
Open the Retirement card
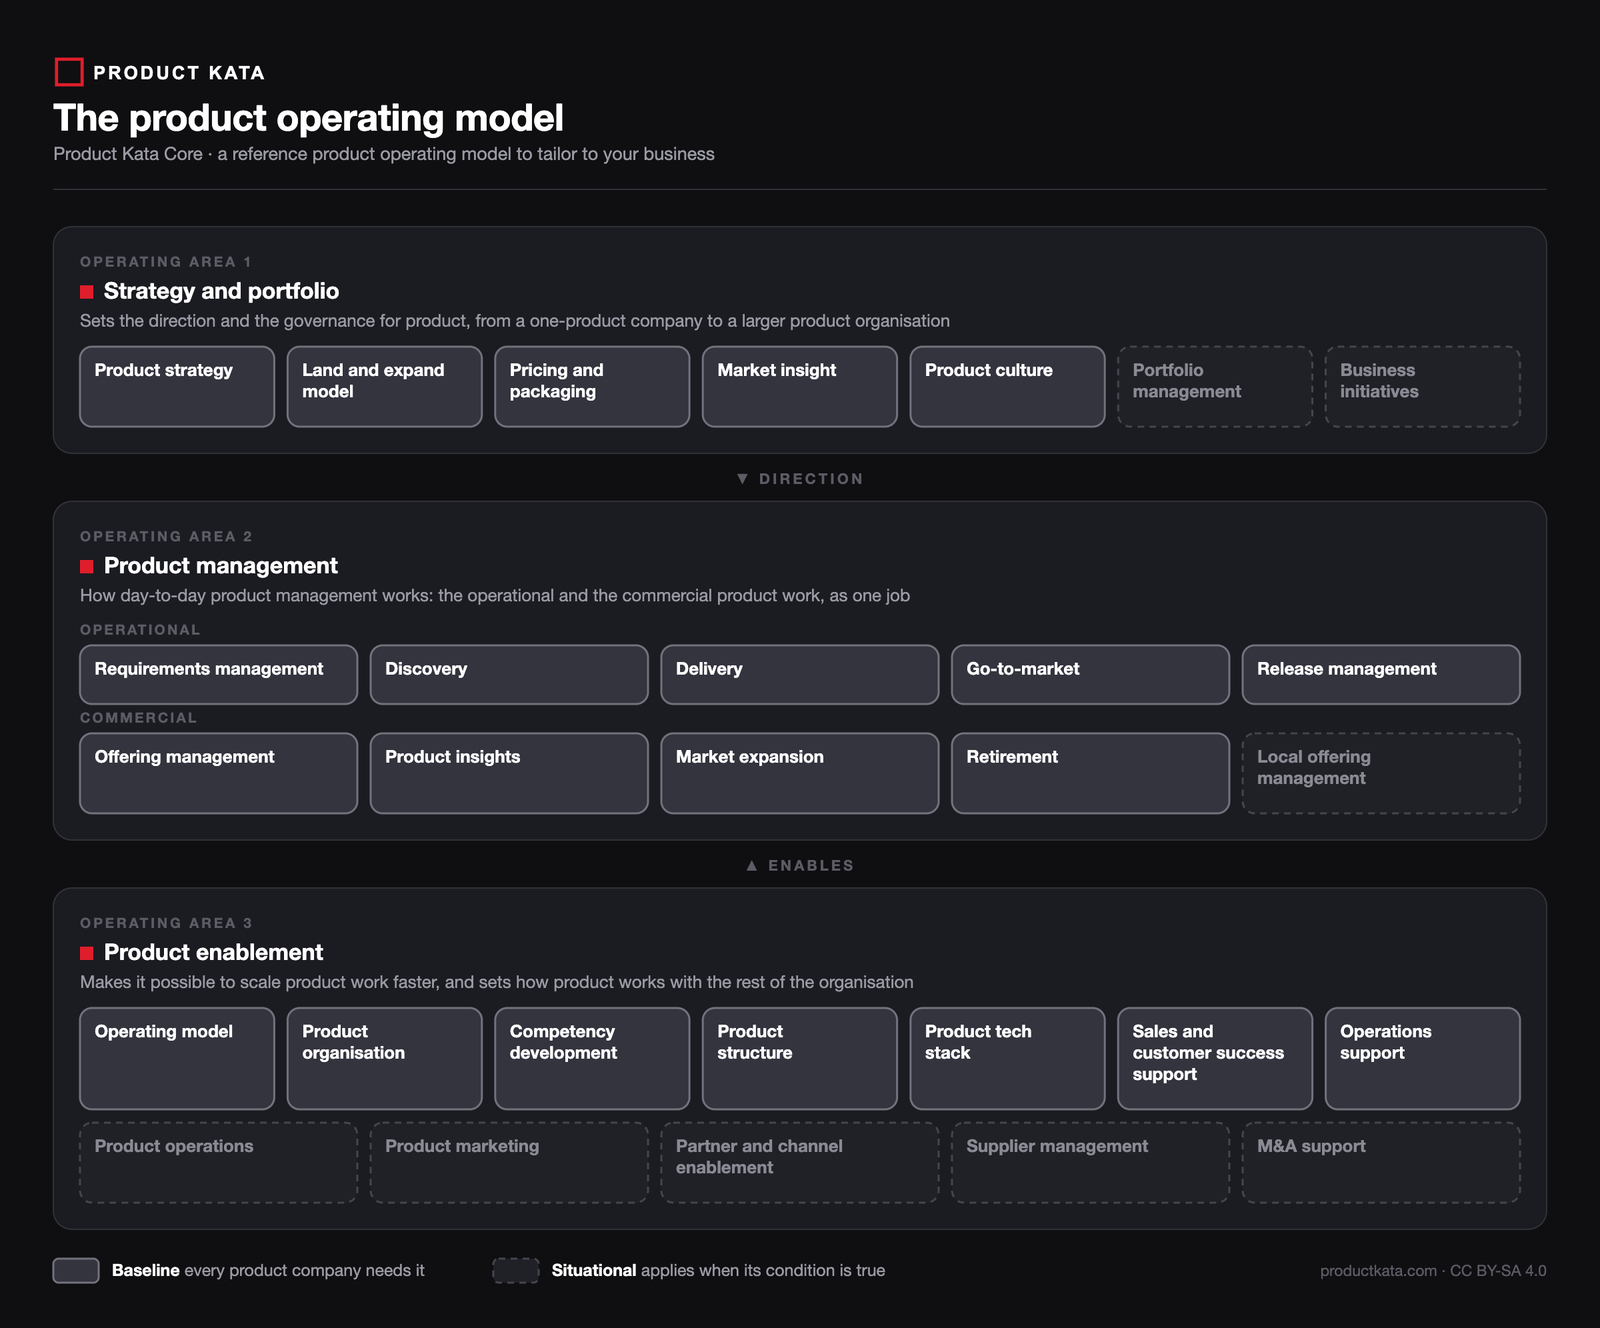click(1090, 774)
